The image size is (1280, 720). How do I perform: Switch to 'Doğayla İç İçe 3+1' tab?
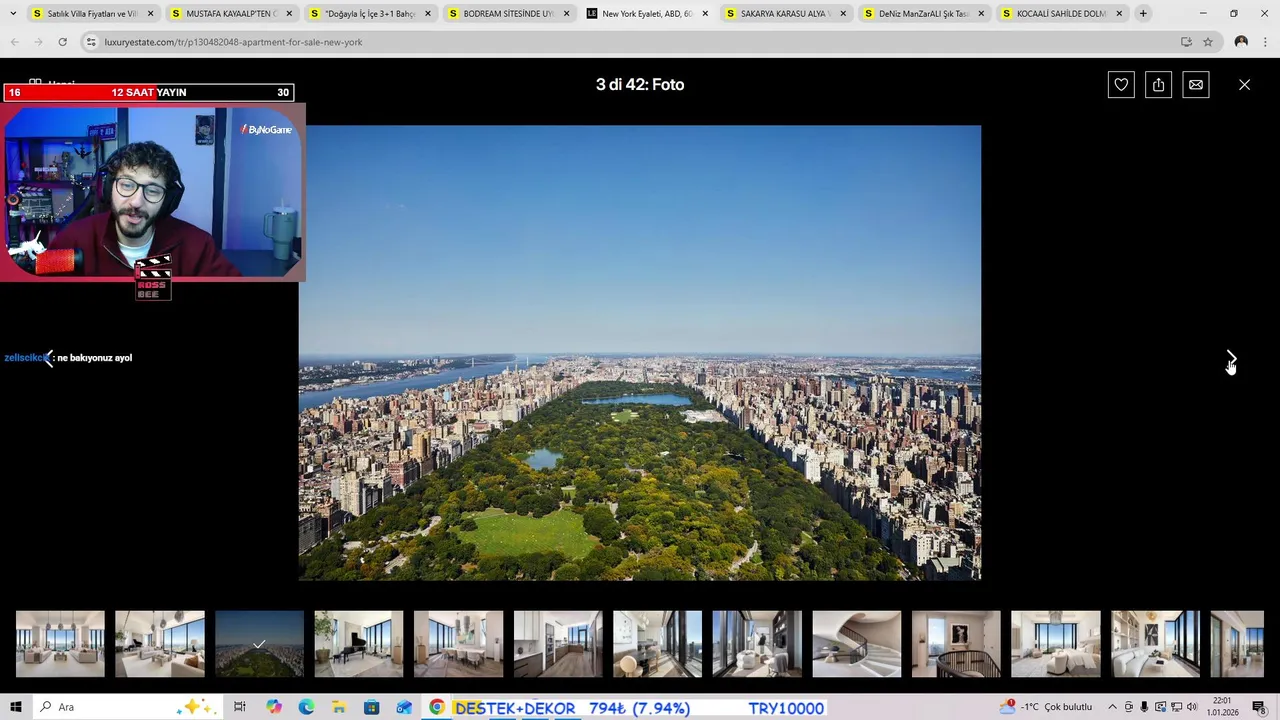coord(369,14)
